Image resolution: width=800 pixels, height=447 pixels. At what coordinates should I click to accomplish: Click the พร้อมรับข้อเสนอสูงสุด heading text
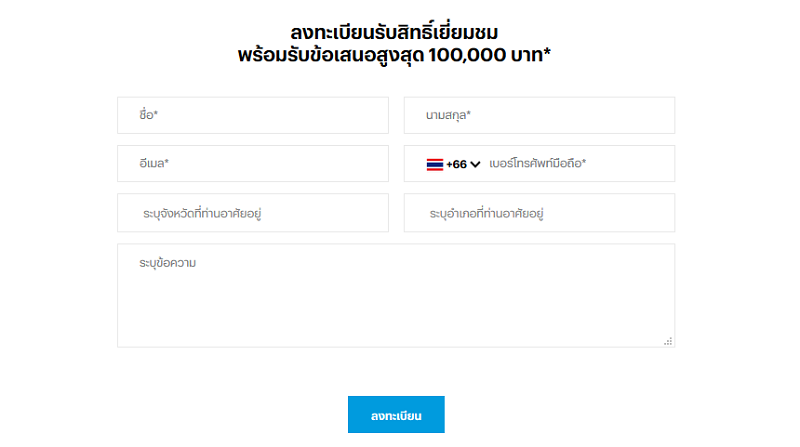(x=325, y=55)
